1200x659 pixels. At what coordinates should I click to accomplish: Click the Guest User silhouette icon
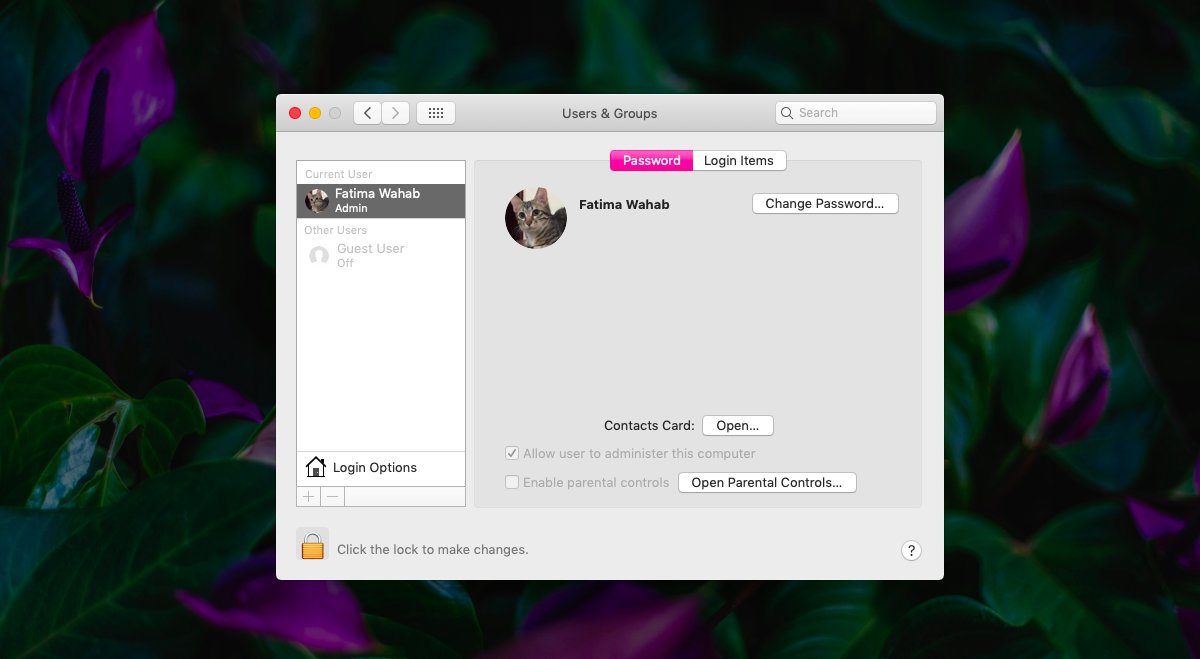coord(319,256)
